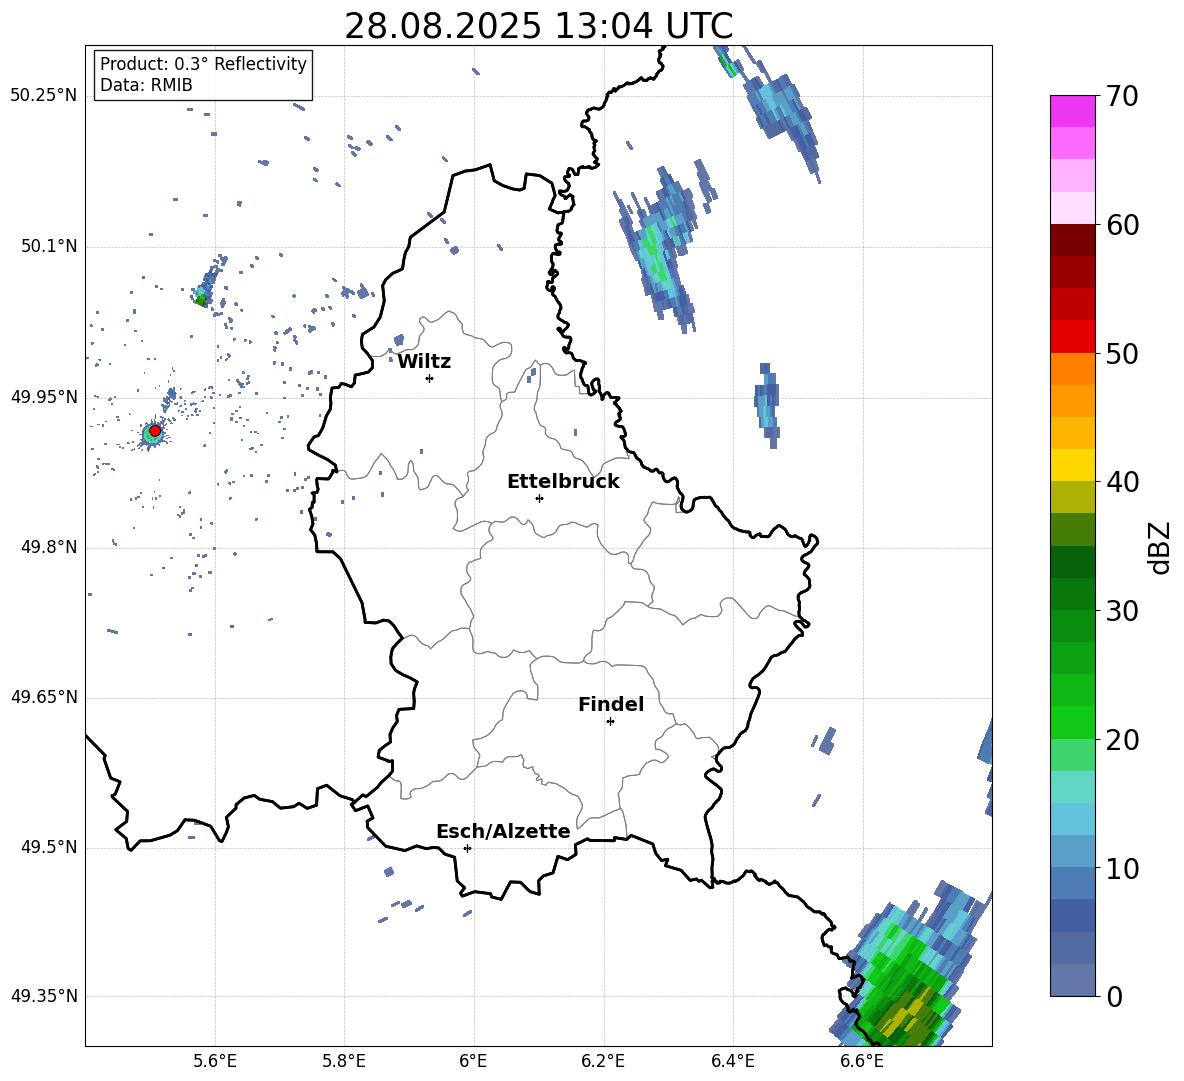Image resolution: width=1184 pixels, height=1081 pixels.
Task: Click the 49.95°N latitude label
Action: (x=44, y=397)
